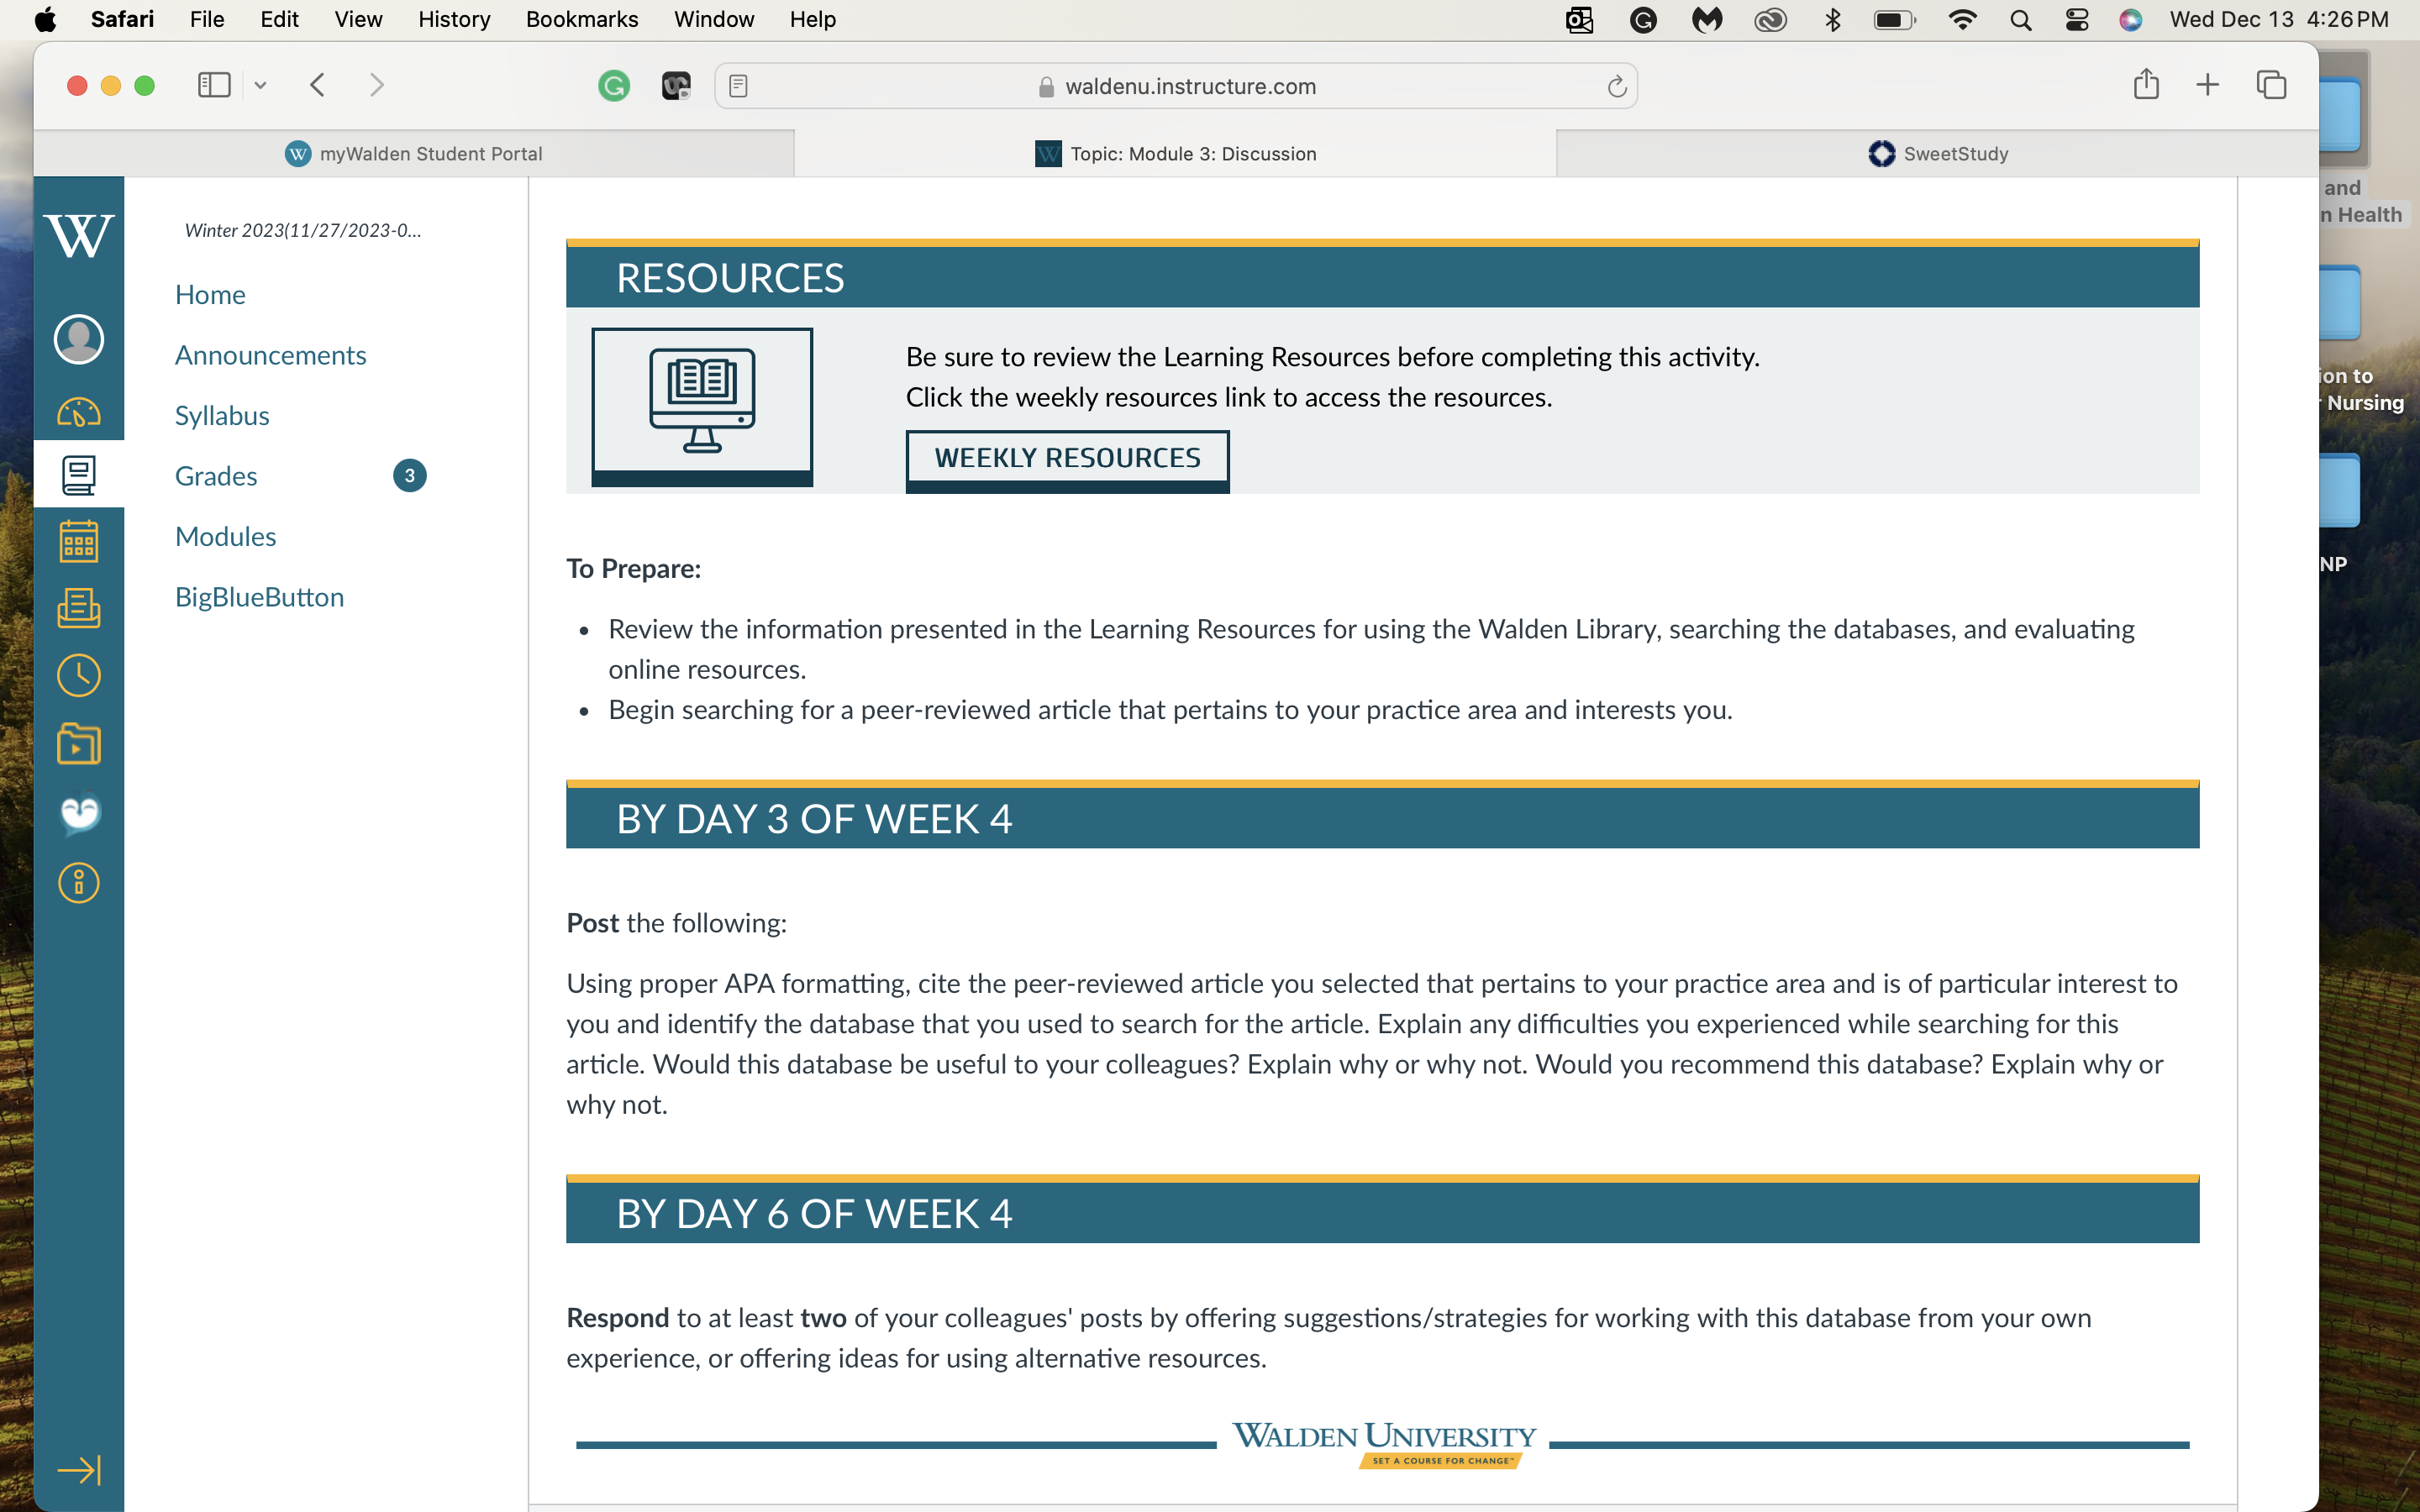This screenshot has width=2420, height=1512.
Task: Open the Syllabus course link
Action: pyautogui.click(x=222, y=416)
